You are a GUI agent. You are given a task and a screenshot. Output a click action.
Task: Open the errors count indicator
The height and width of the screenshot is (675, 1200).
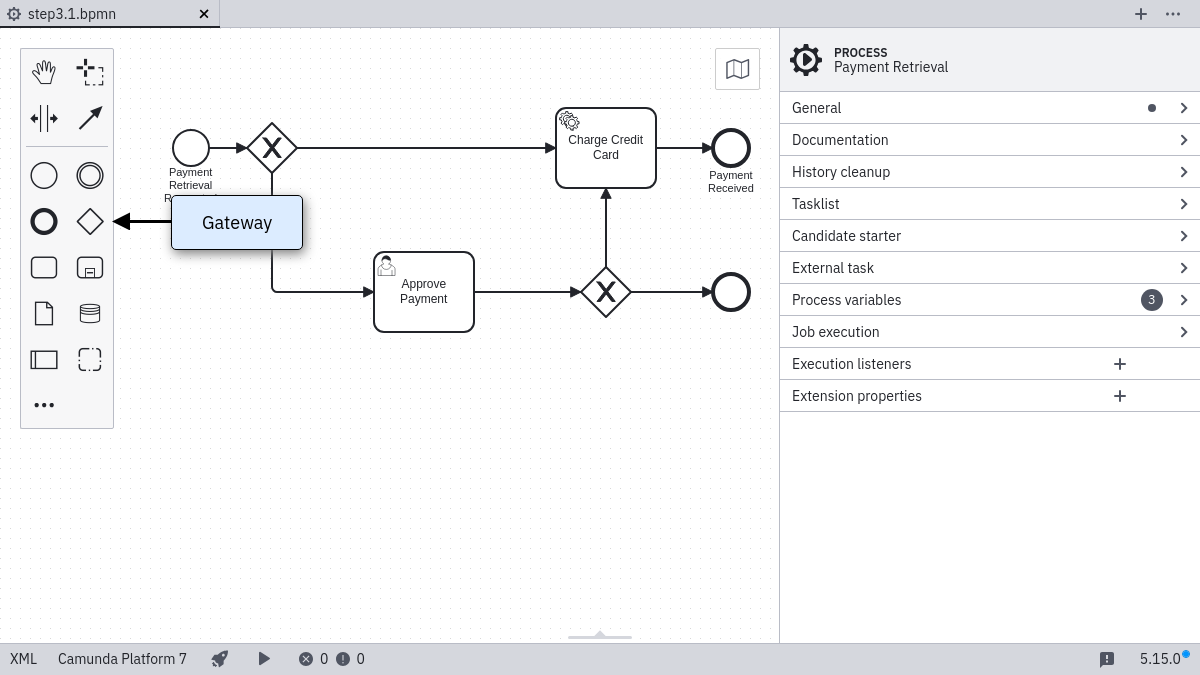pos(313,659)
